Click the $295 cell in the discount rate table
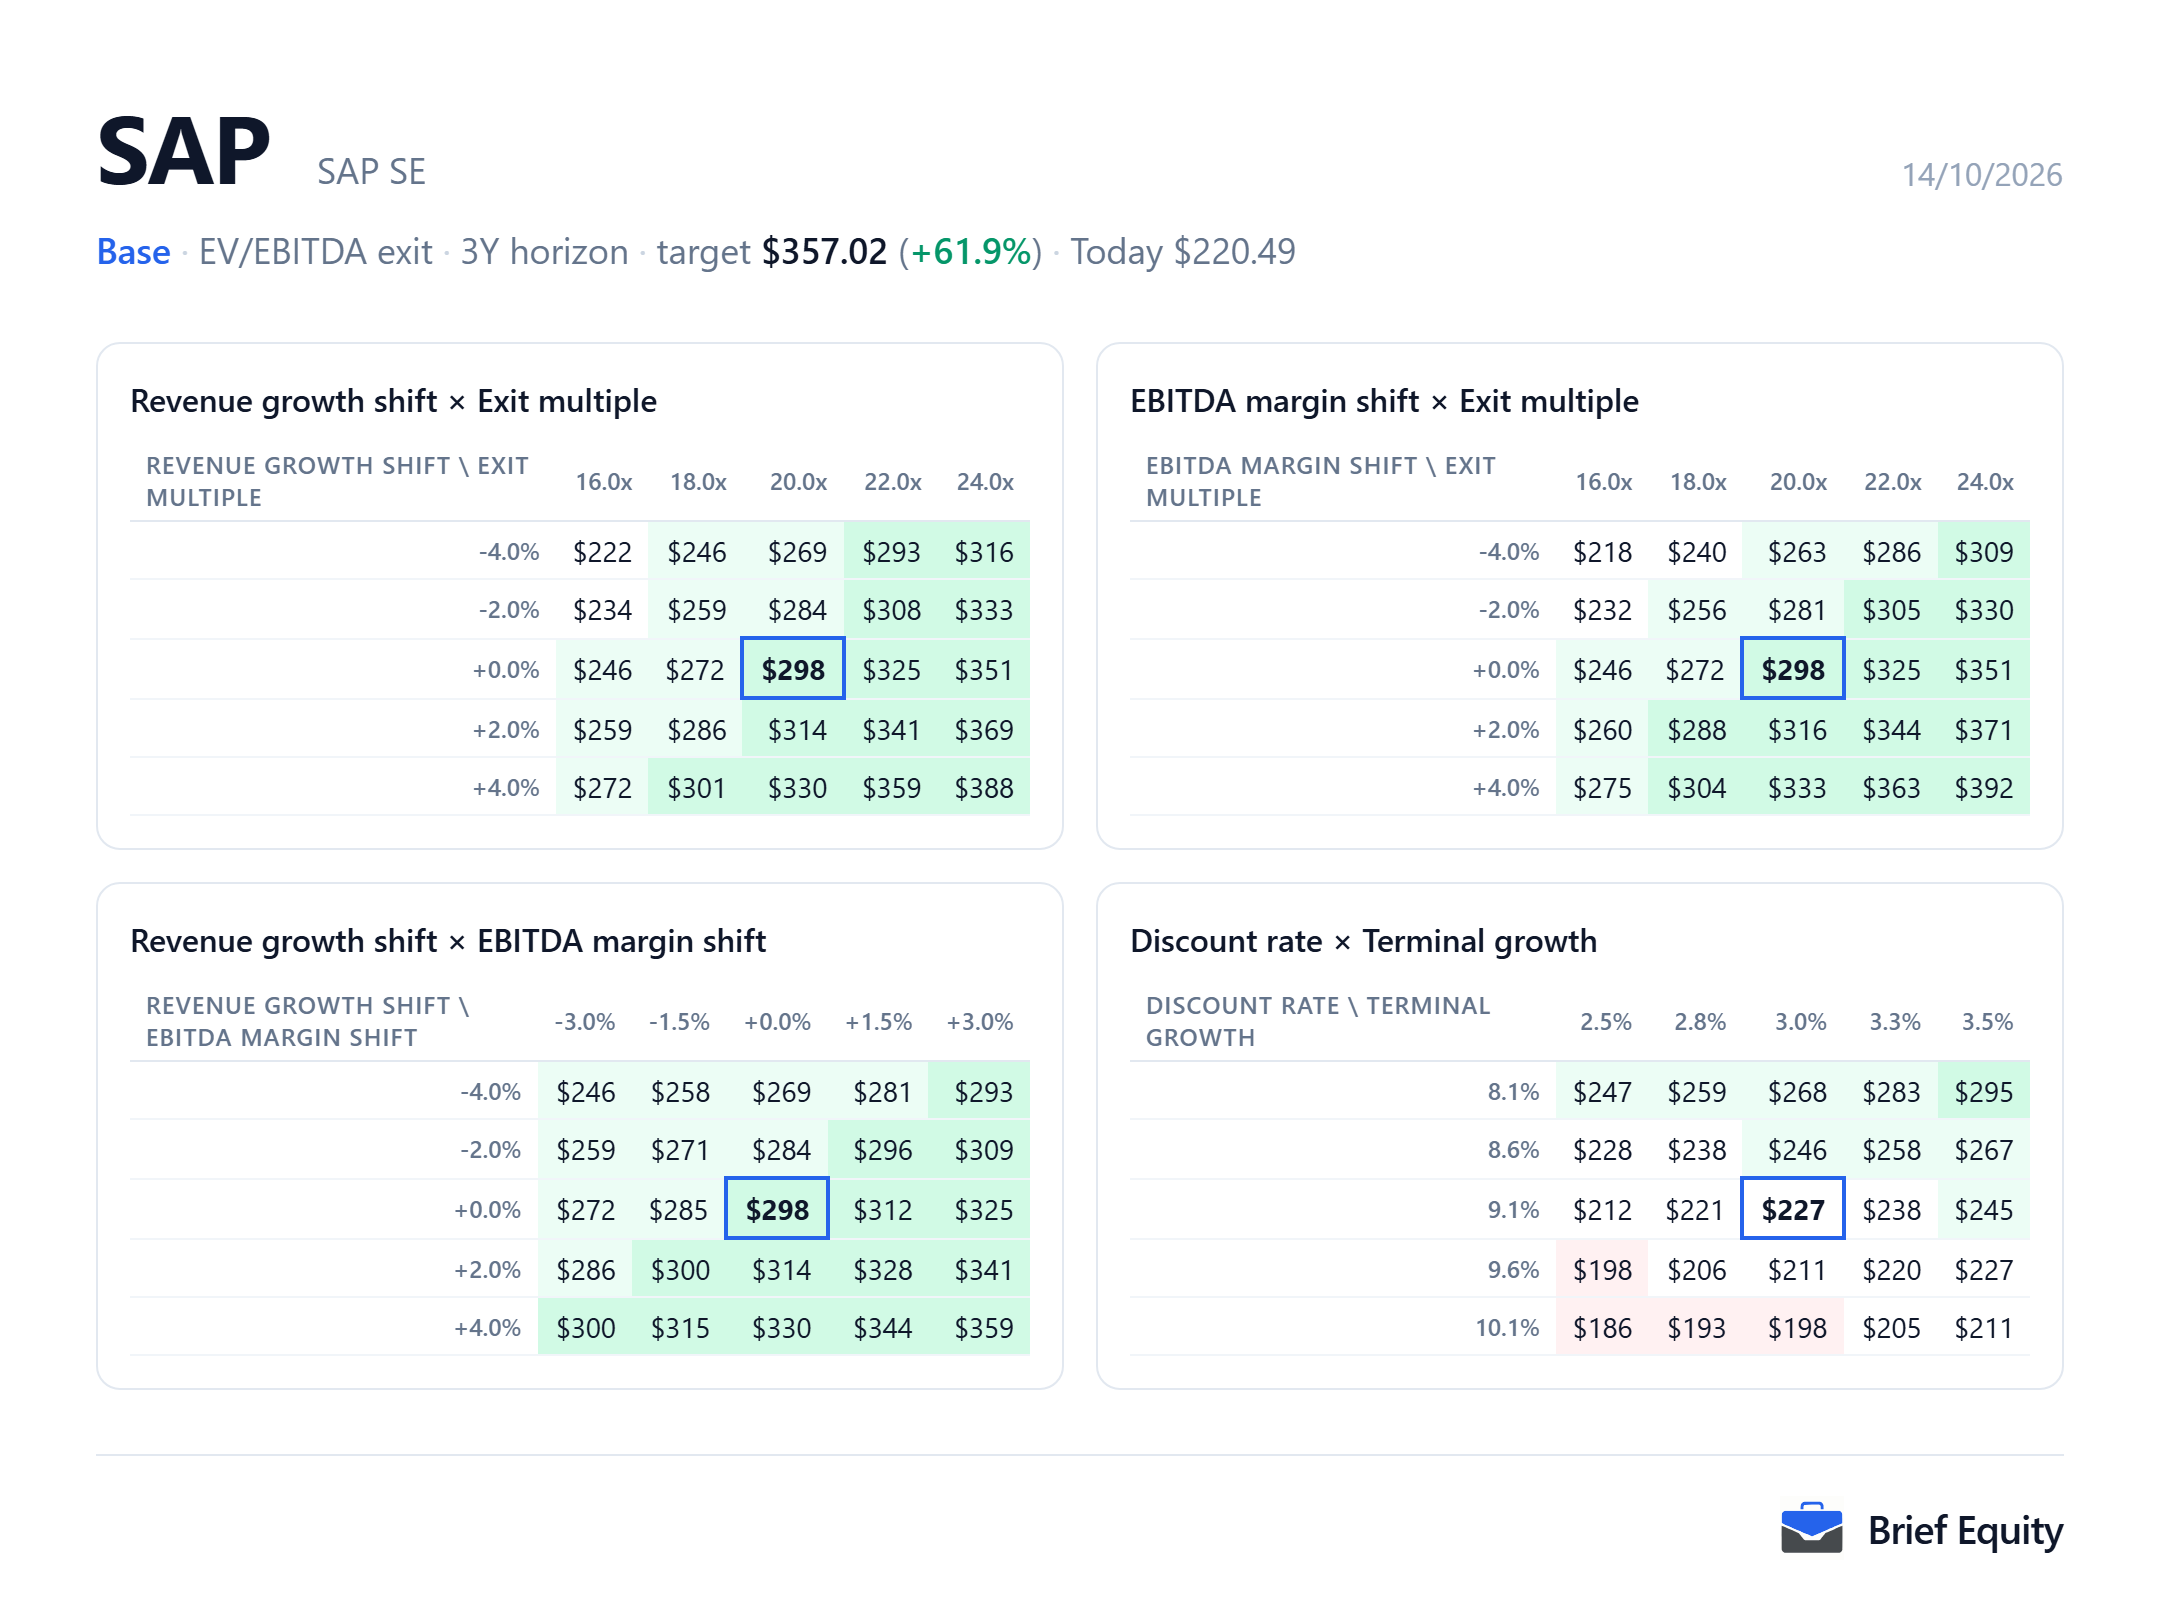This screenshot has height=1608, width=2160. 1984,1092
